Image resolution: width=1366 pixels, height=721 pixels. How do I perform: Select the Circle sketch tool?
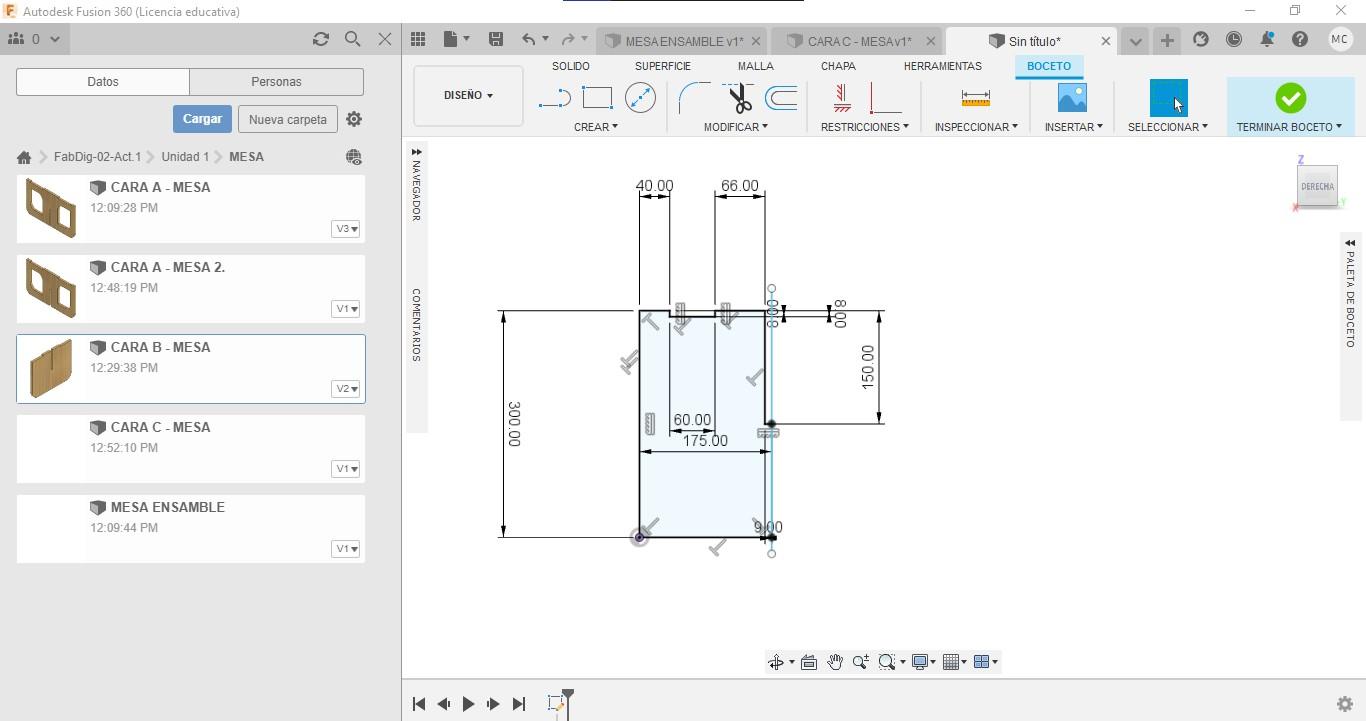[640, 98]
